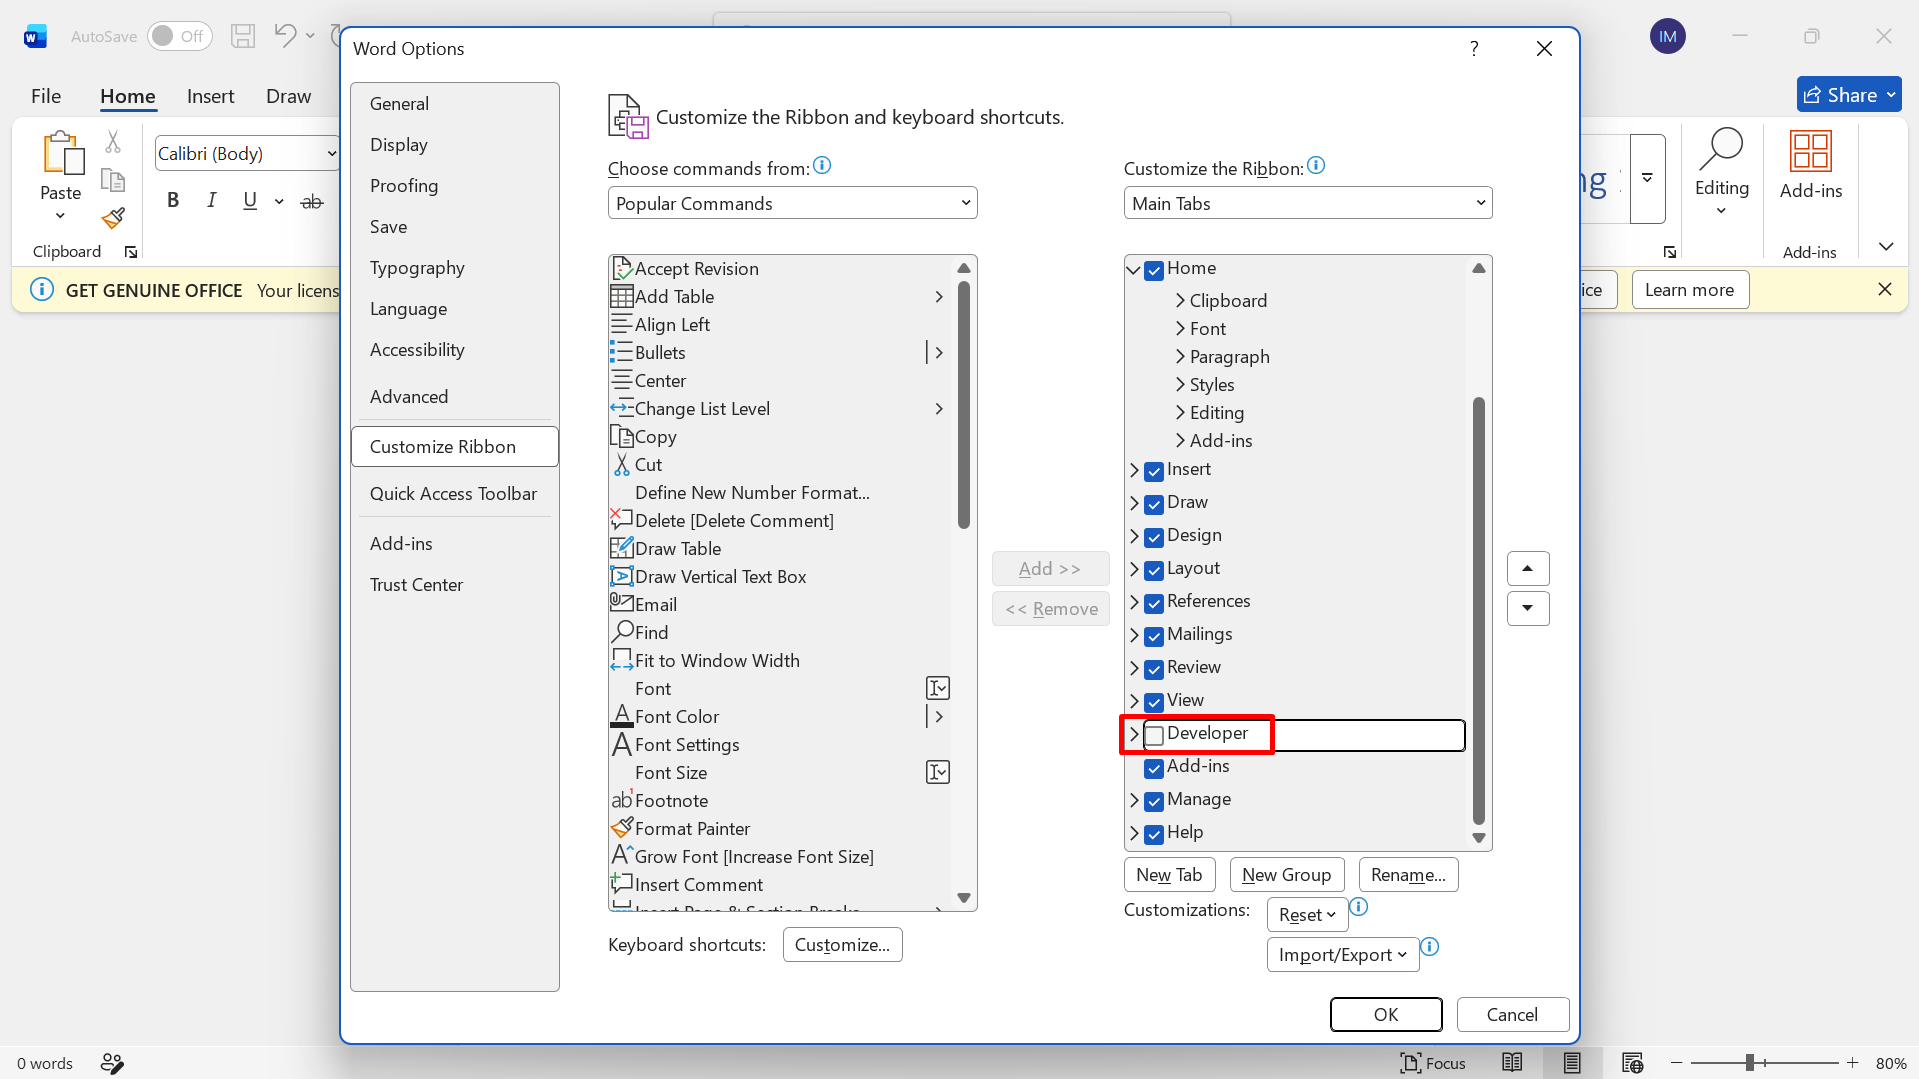Click the zoom slider handle
This screenshot has height=1079, width=1919.
(1750, 1063)
